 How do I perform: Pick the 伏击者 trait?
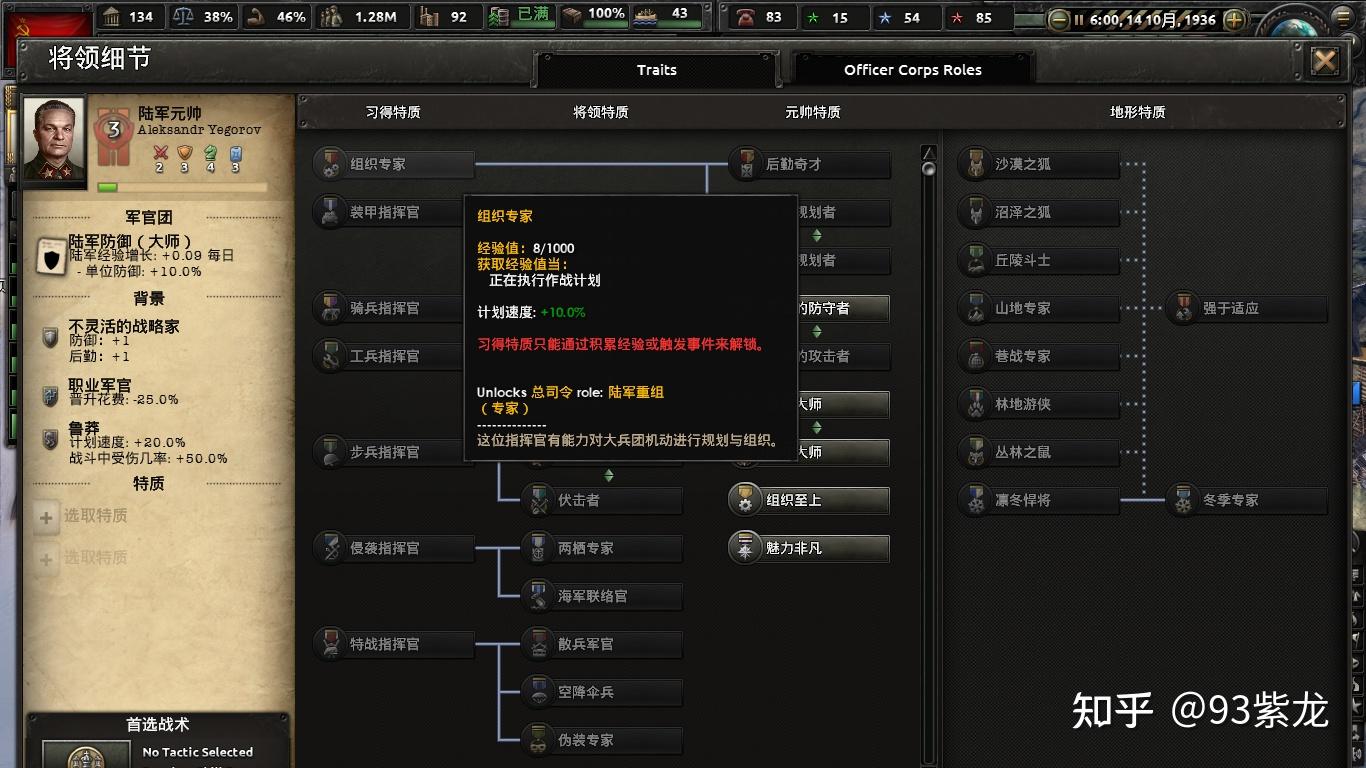tap(602, 500)
